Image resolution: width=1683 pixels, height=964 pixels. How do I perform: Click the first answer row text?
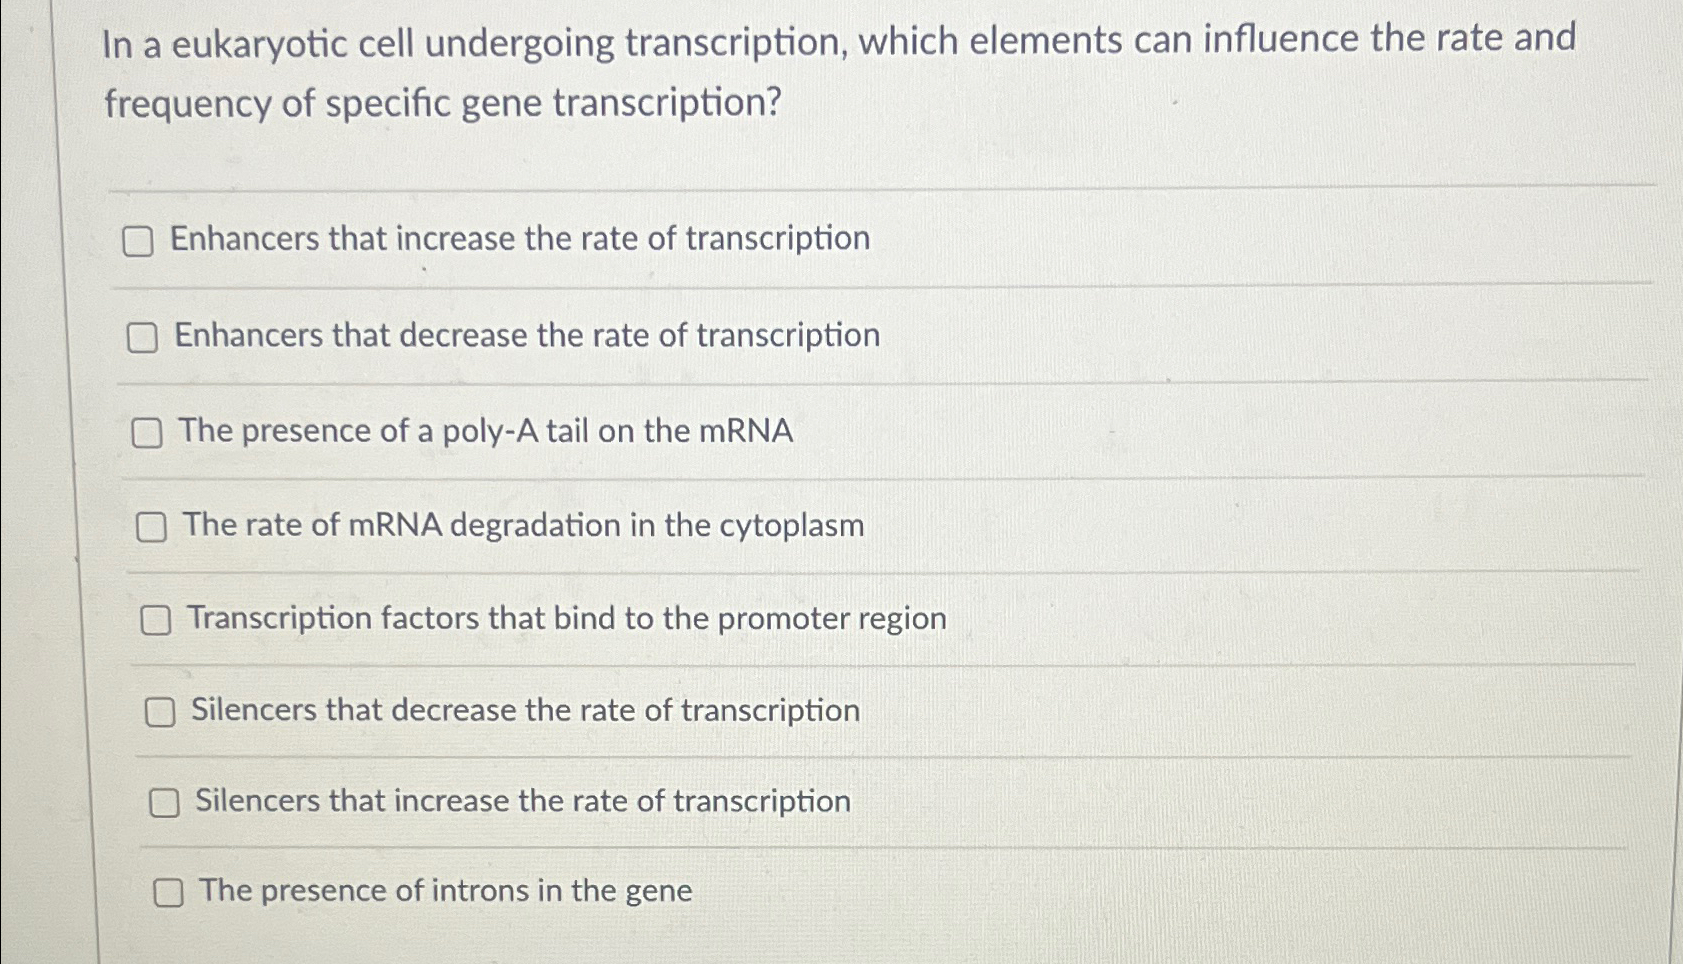click(x=520, y=239)
